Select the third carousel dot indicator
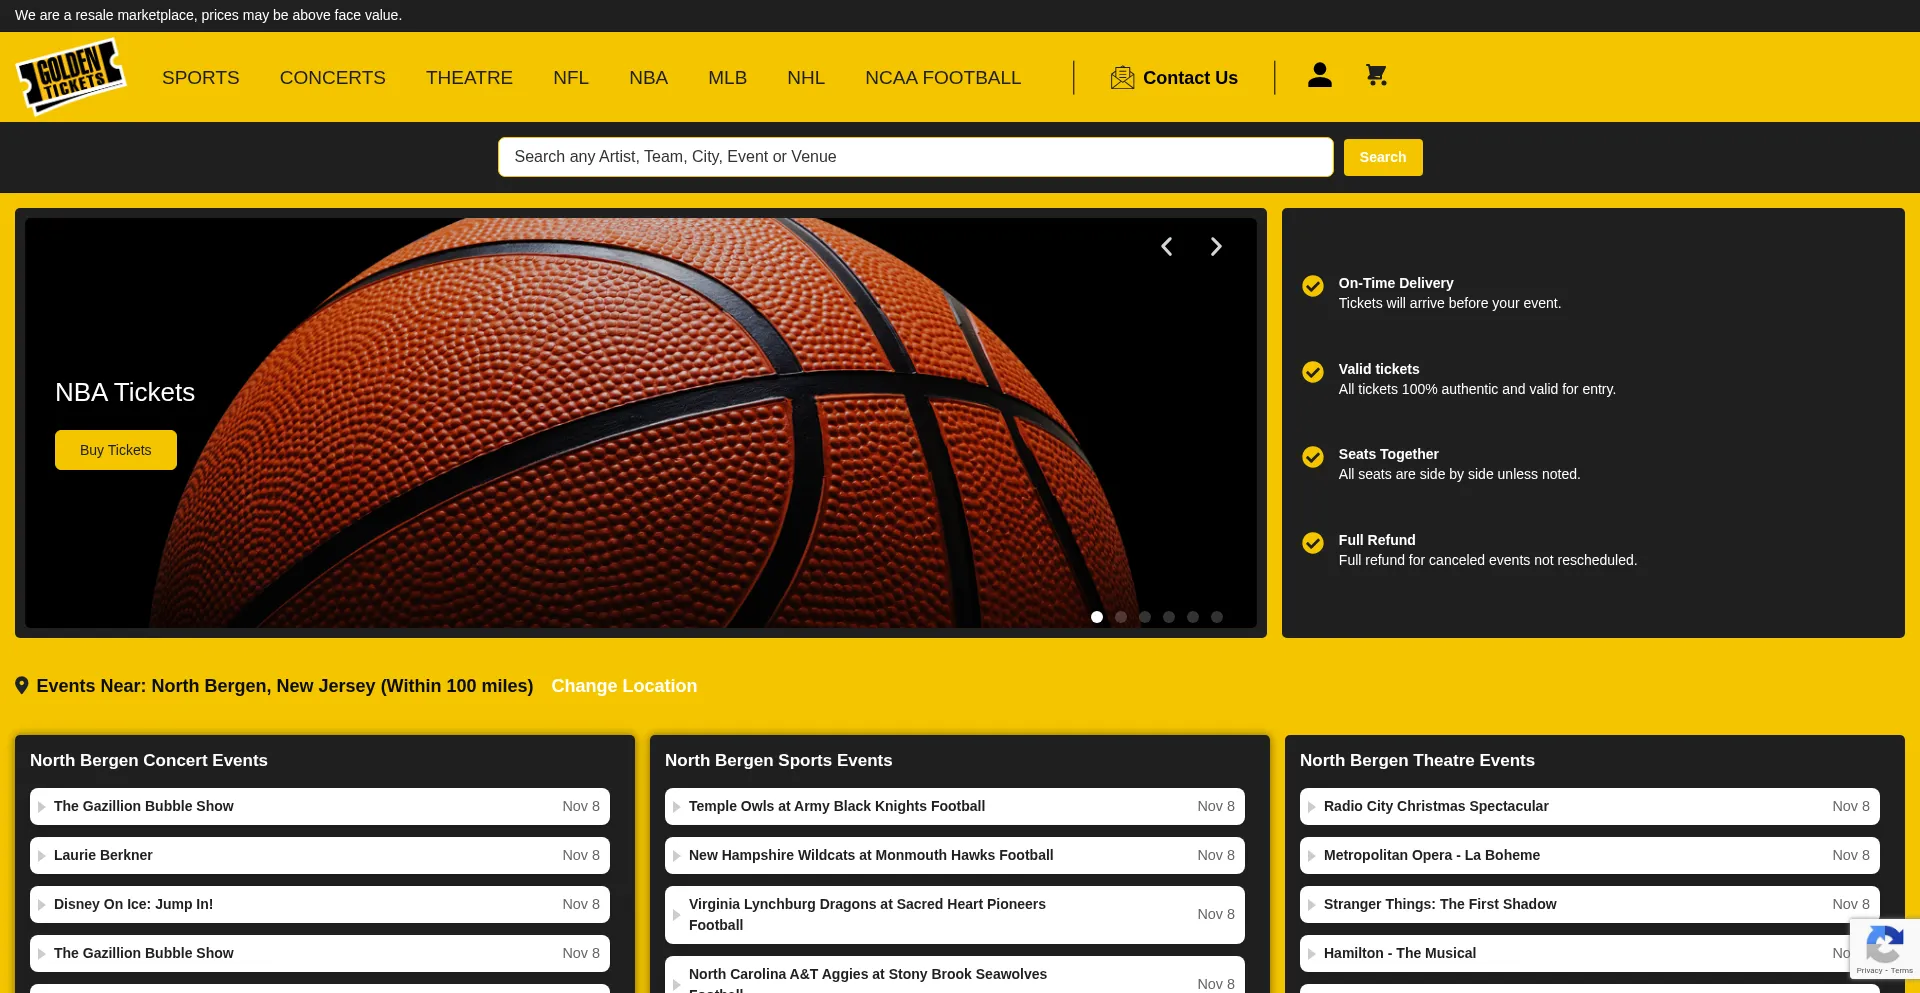 (x=1145, y=617)
